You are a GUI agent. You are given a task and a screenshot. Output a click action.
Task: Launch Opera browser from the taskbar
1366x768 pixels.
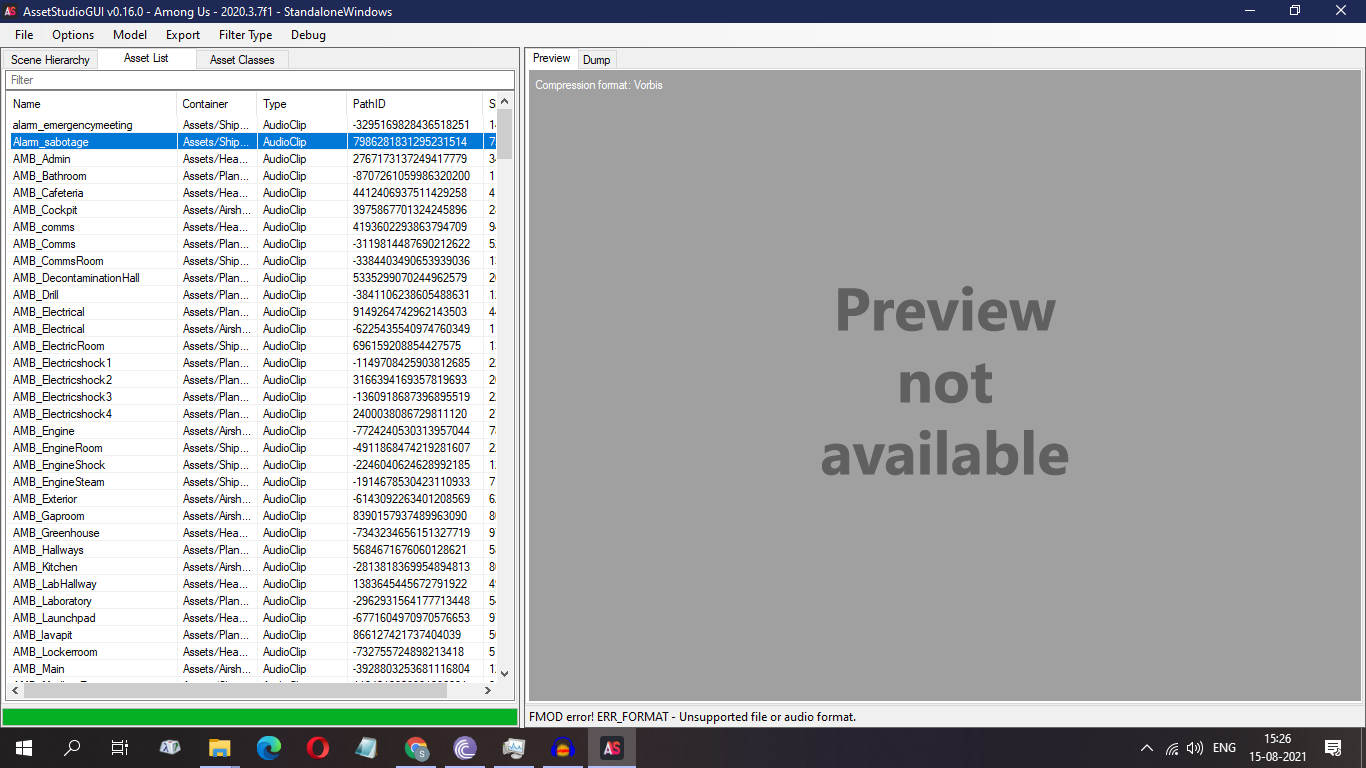[x=317, y=747]
